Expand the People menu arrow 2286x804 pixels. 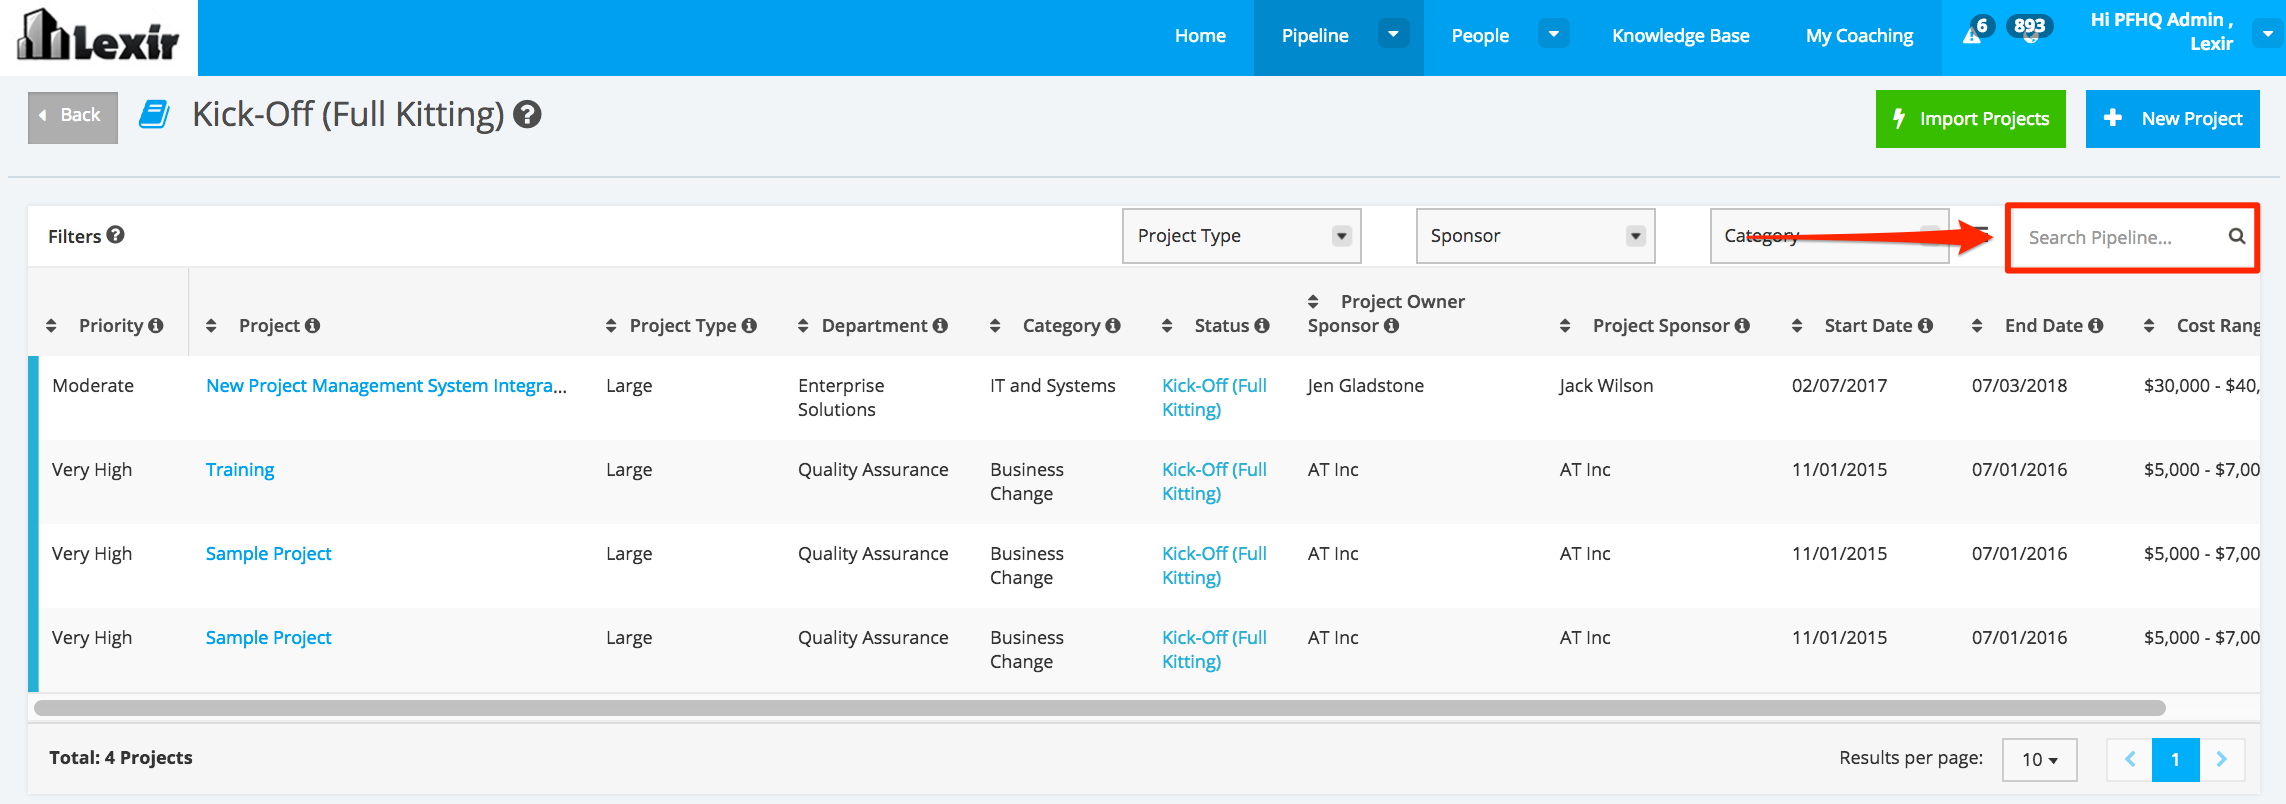(1553, 34)
